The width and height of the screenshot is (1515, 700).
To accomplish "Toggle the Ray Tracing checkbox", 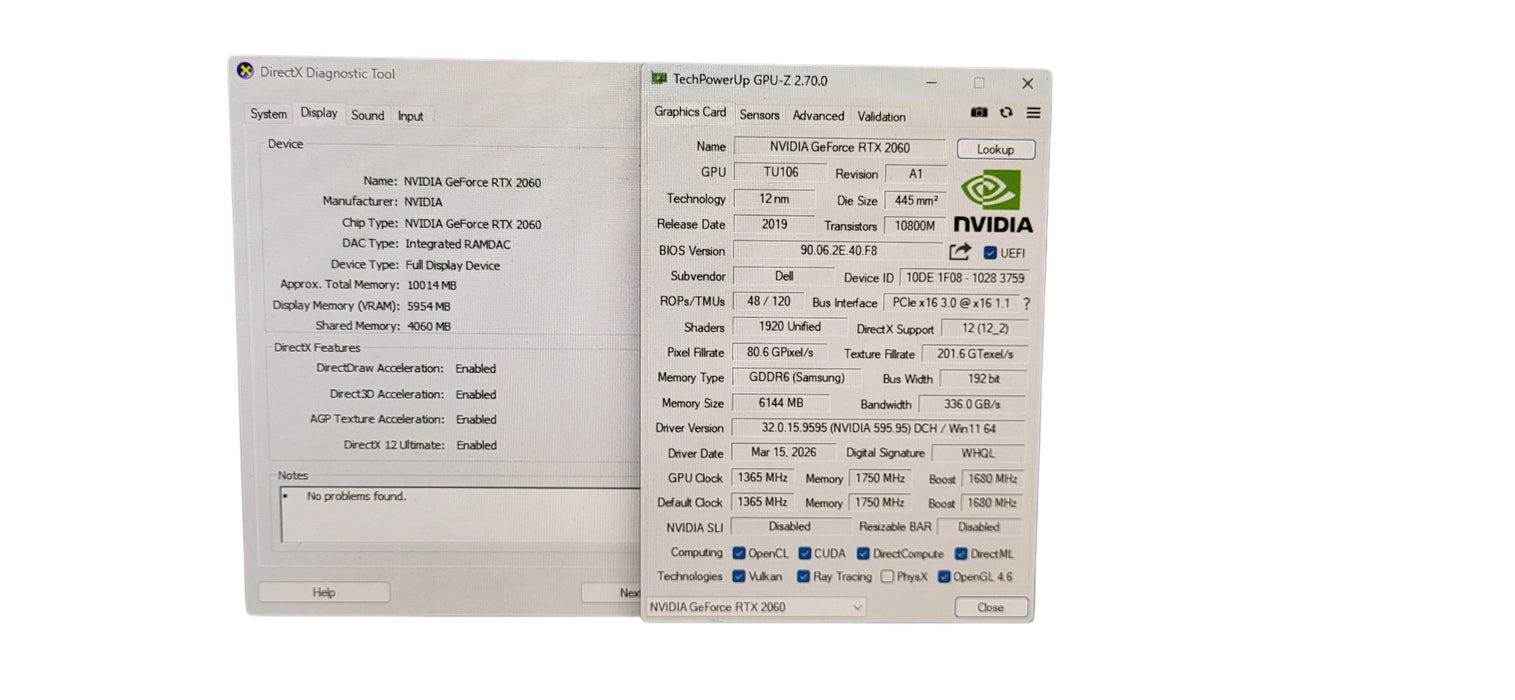I will 803,576.
